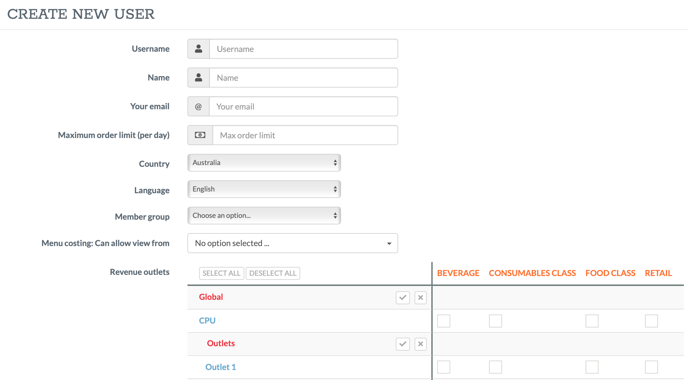Check the Retail box for Outlet 1
Image resolution: width=688 pixels, height=380 pixels.
tap(651, 367)
